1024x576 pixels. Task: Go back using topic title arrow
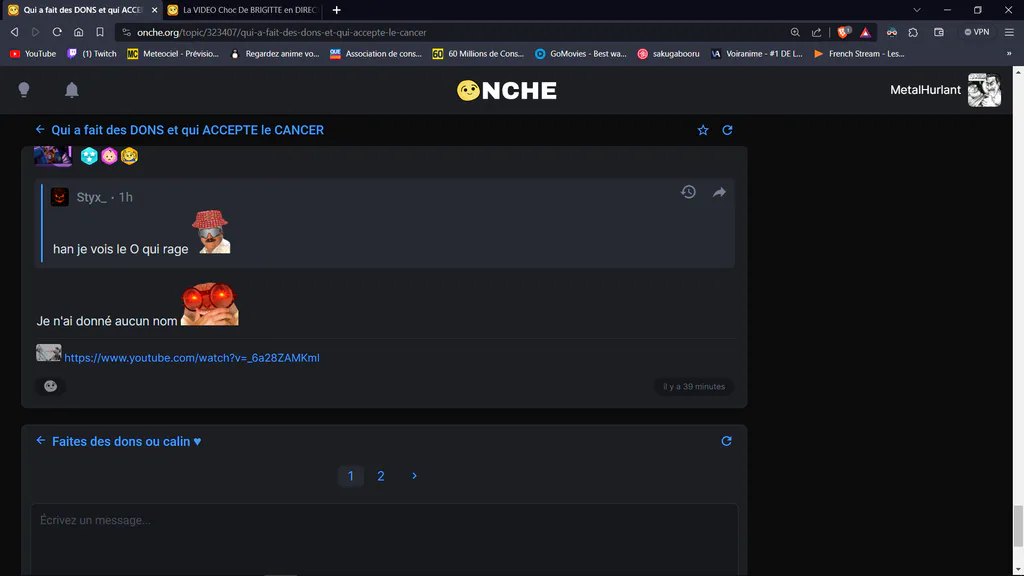[40, 129]
